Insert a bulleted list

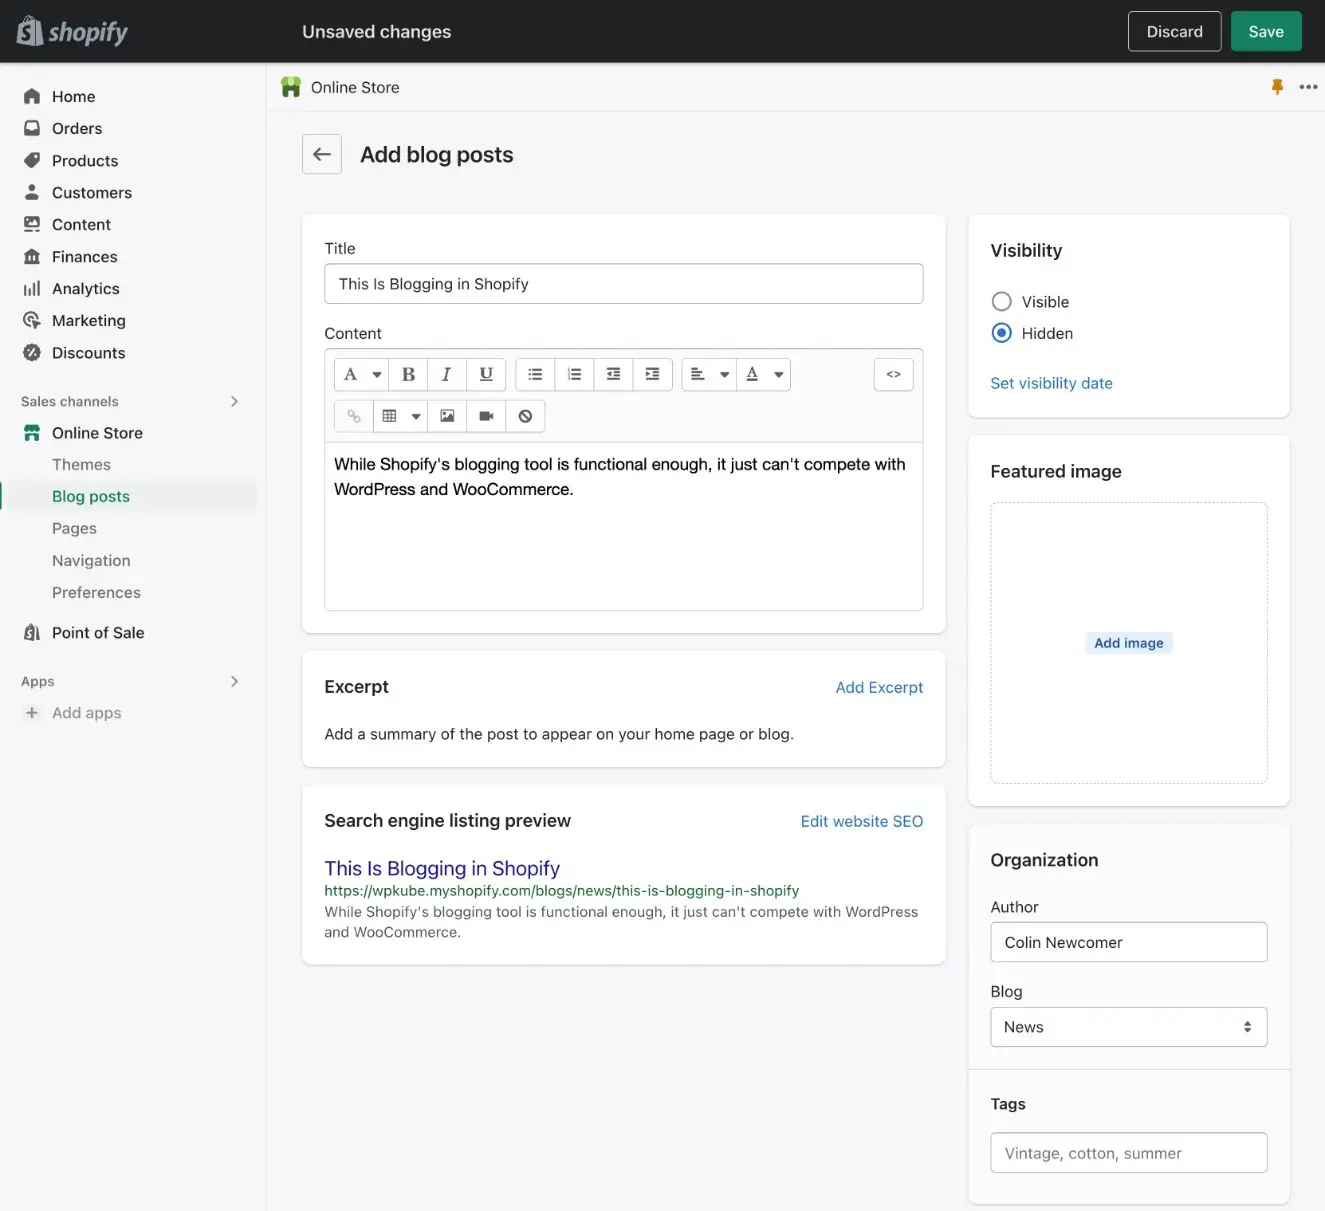[x=535, y=374]
